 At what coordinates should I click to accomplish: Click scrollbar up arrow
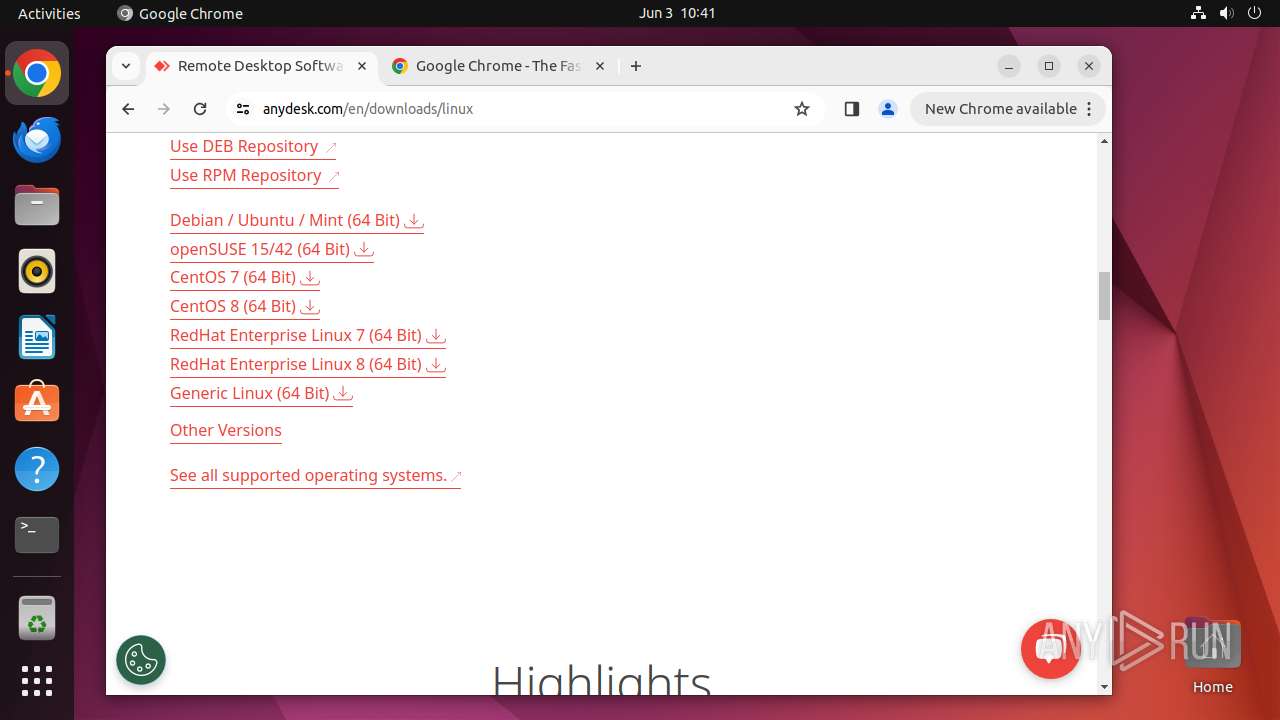(1104, 141)
